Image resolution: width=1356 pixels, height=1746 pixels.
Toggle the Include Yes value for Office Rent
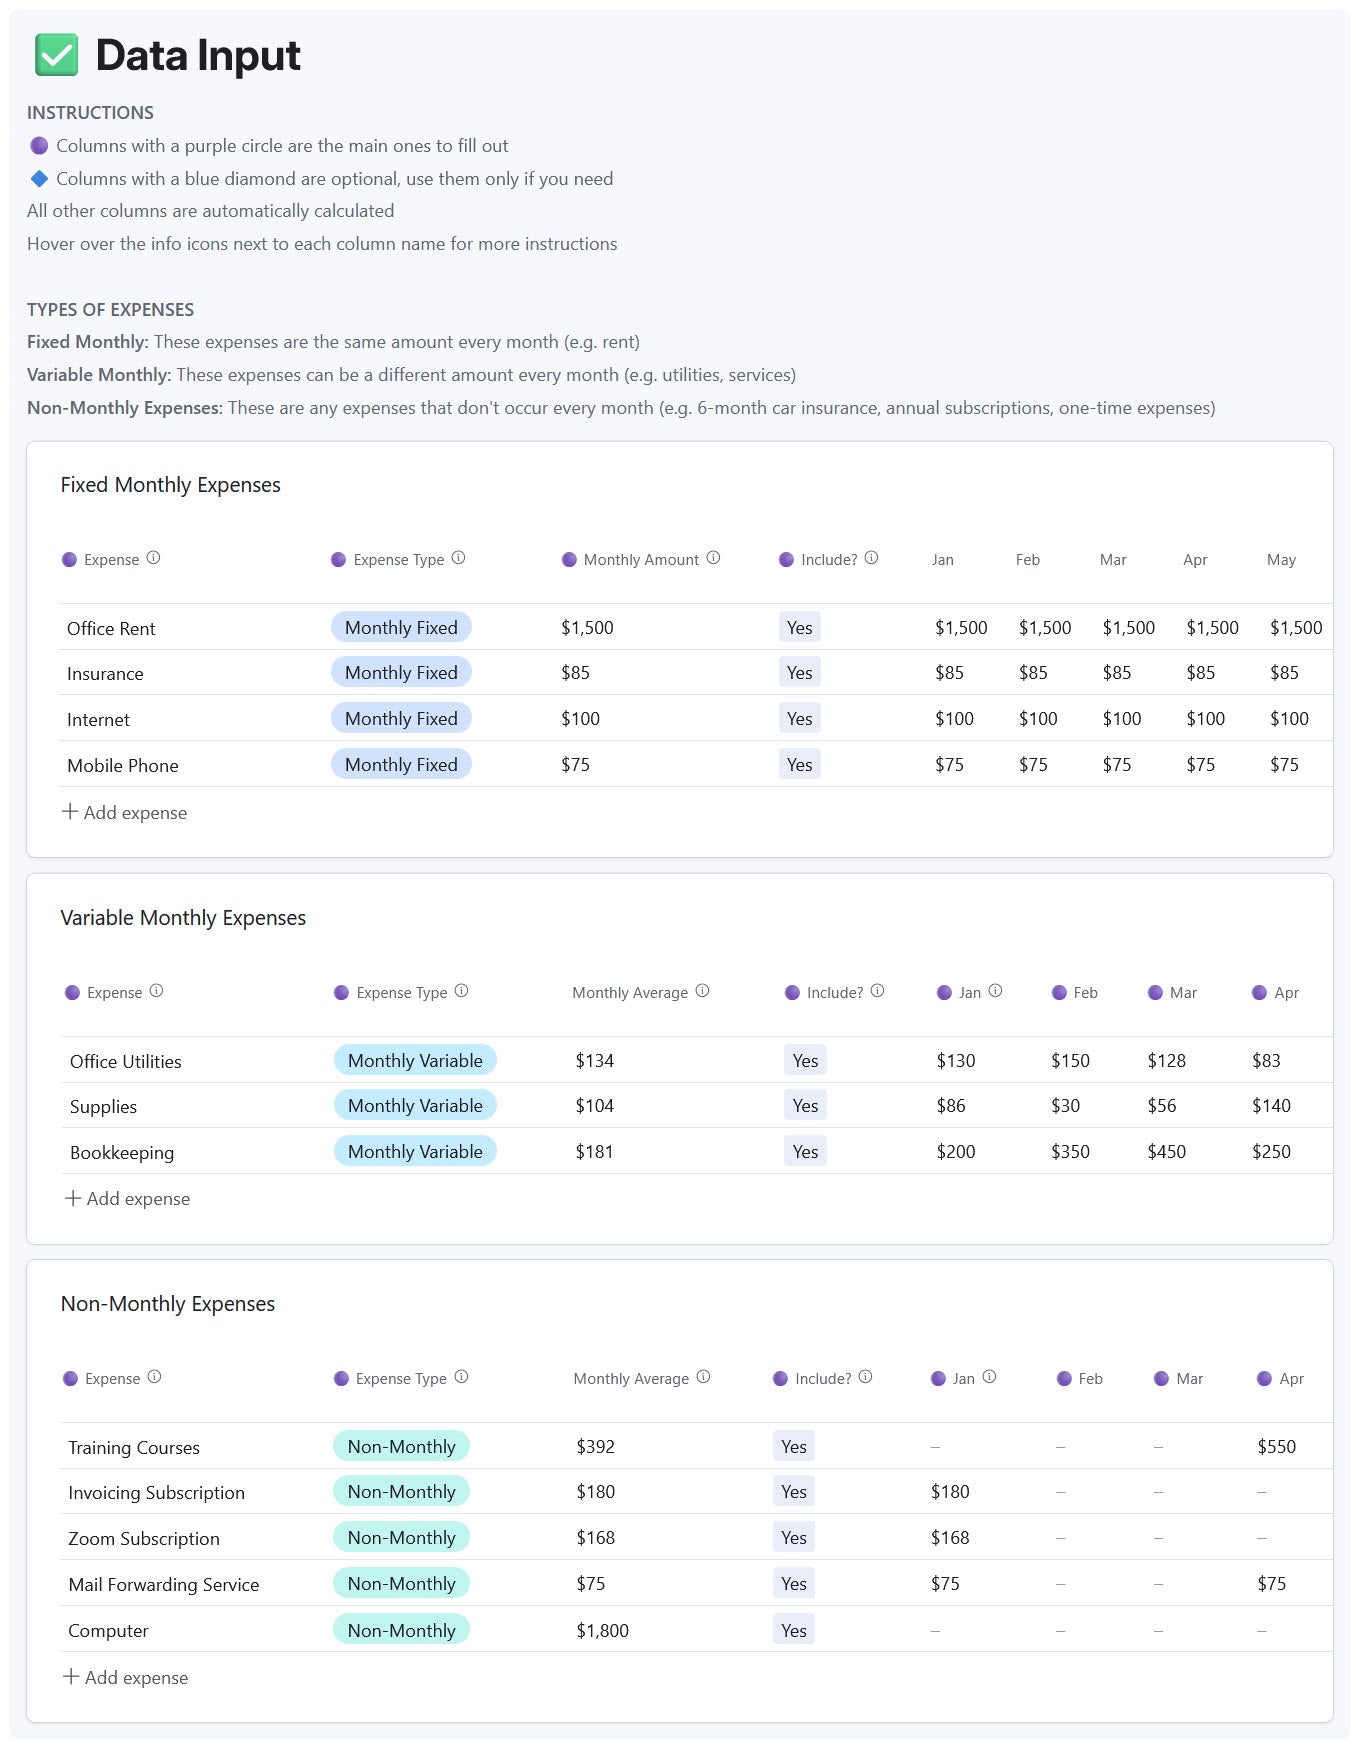pos(799,628)
